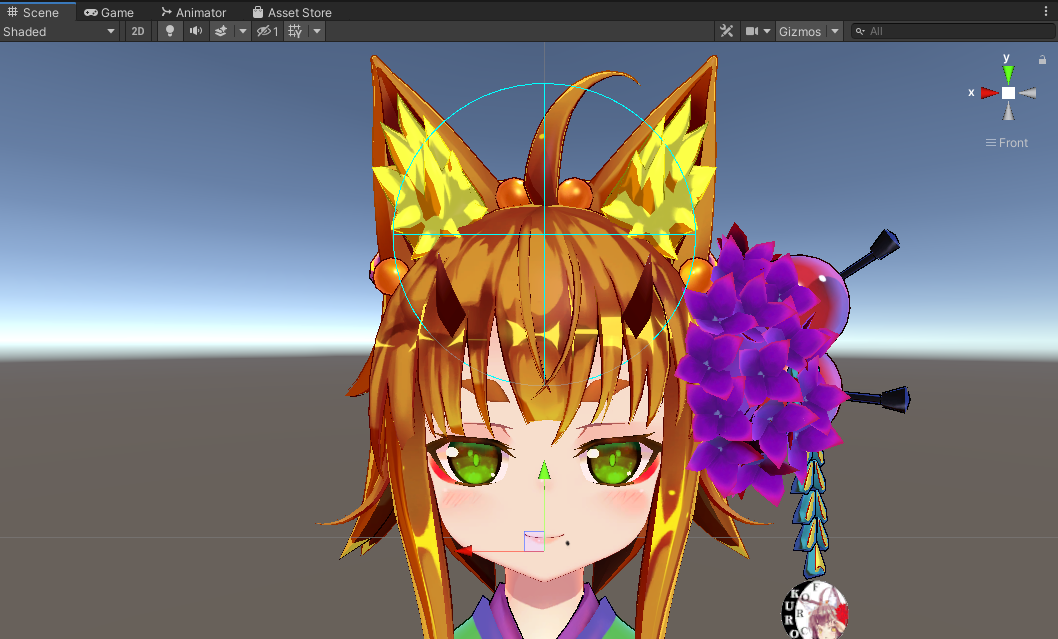
Task: Click the Front projection label
Action: point(1007,143)
